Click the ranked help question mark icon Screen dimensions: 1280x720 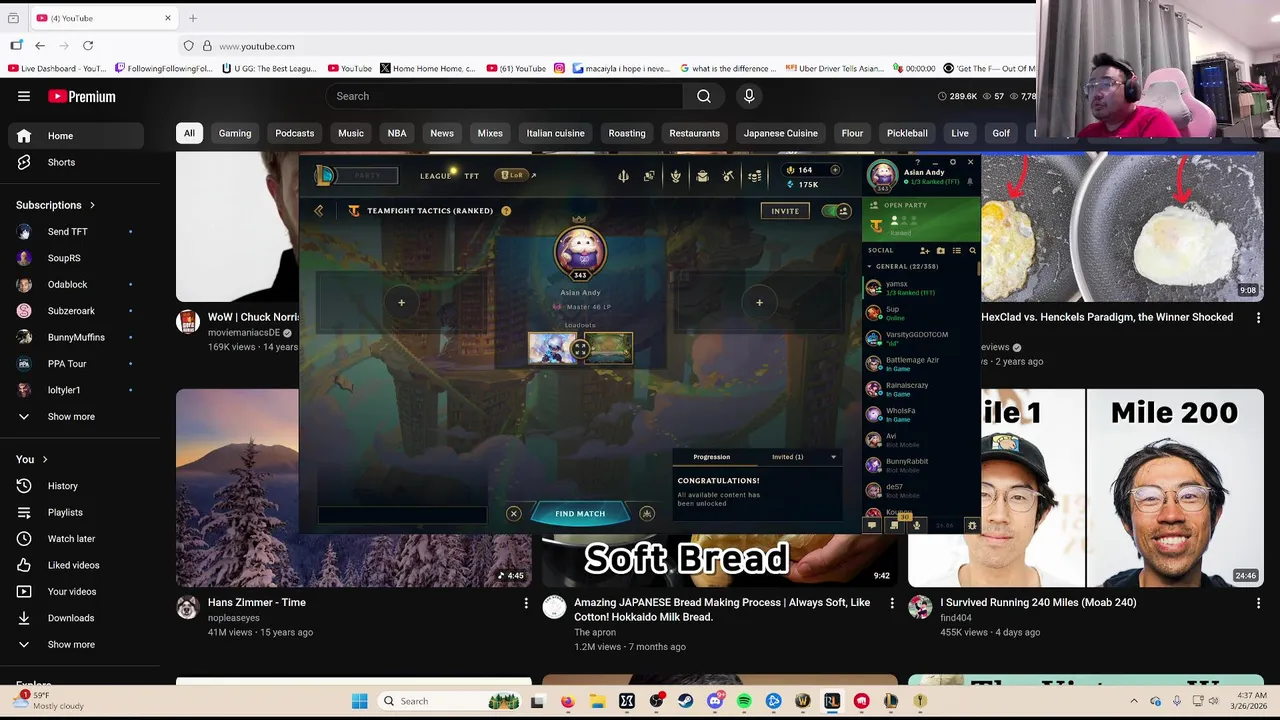(x=506, y=211)
